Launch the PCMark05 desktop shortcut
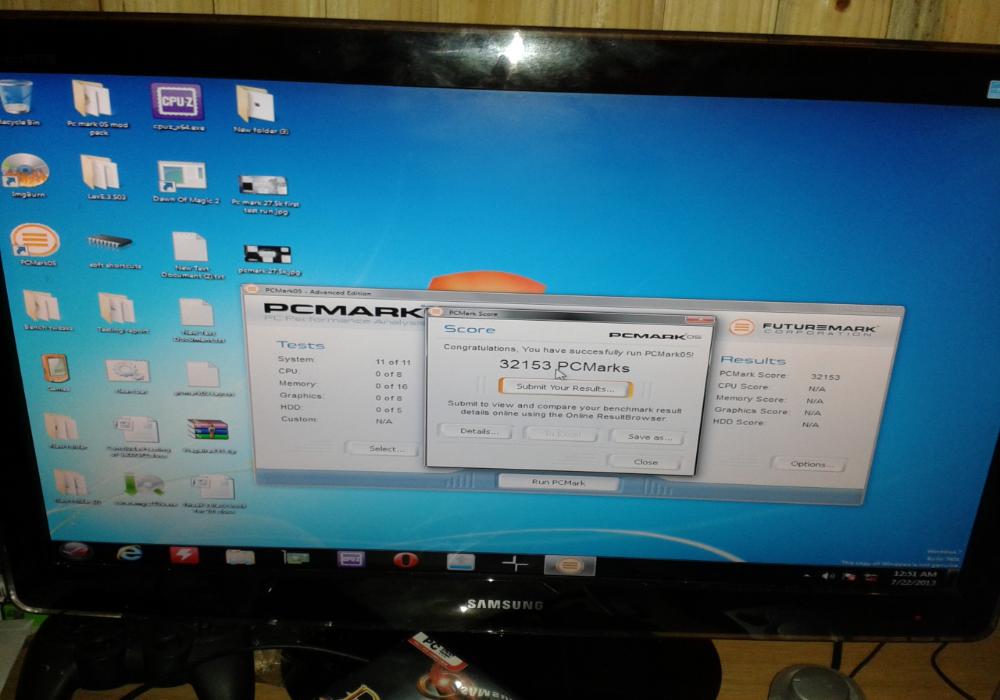The image size is (1000, 700). point(35,245)
